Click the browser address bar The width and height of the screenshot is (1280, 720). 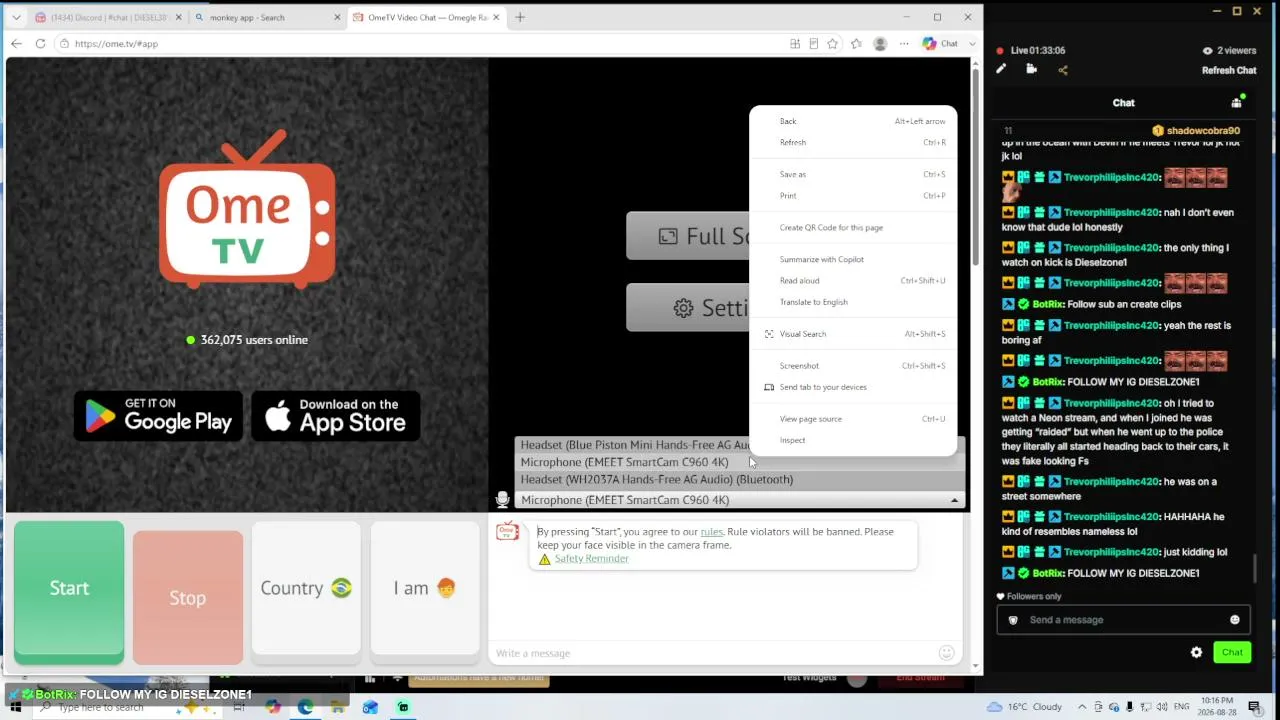(x=420, y=44)
